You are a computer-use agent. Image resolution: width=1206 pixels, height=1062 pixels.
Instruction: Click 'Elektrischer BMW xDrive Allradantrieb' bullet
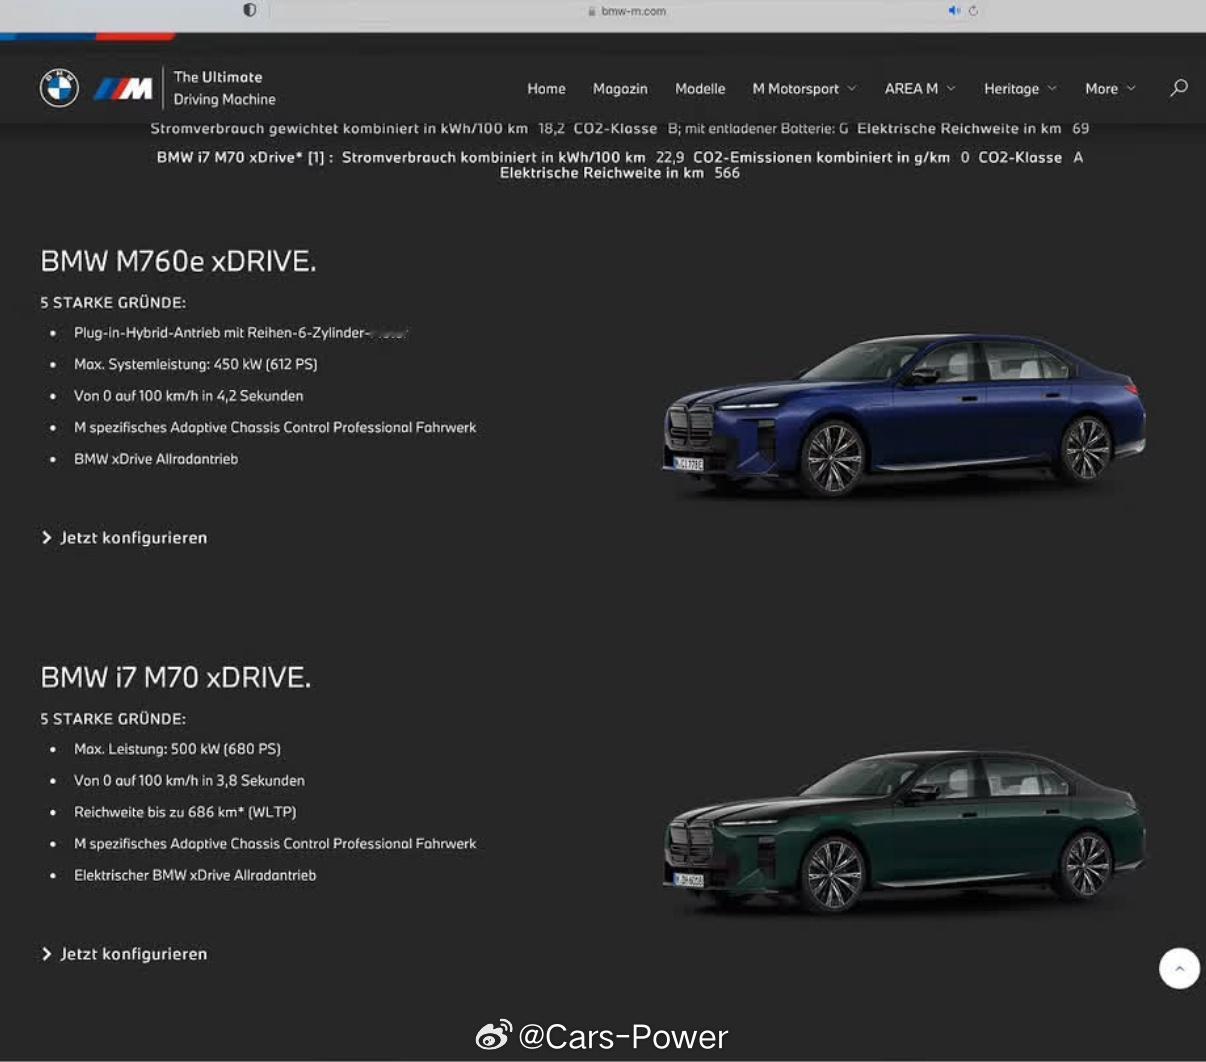[195, 875]
